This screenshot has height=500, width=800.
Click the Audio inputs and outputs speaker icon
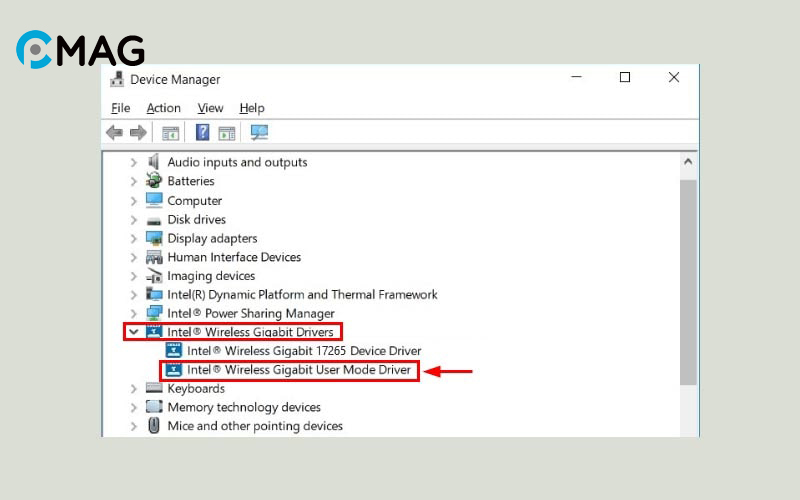[154, 162]
